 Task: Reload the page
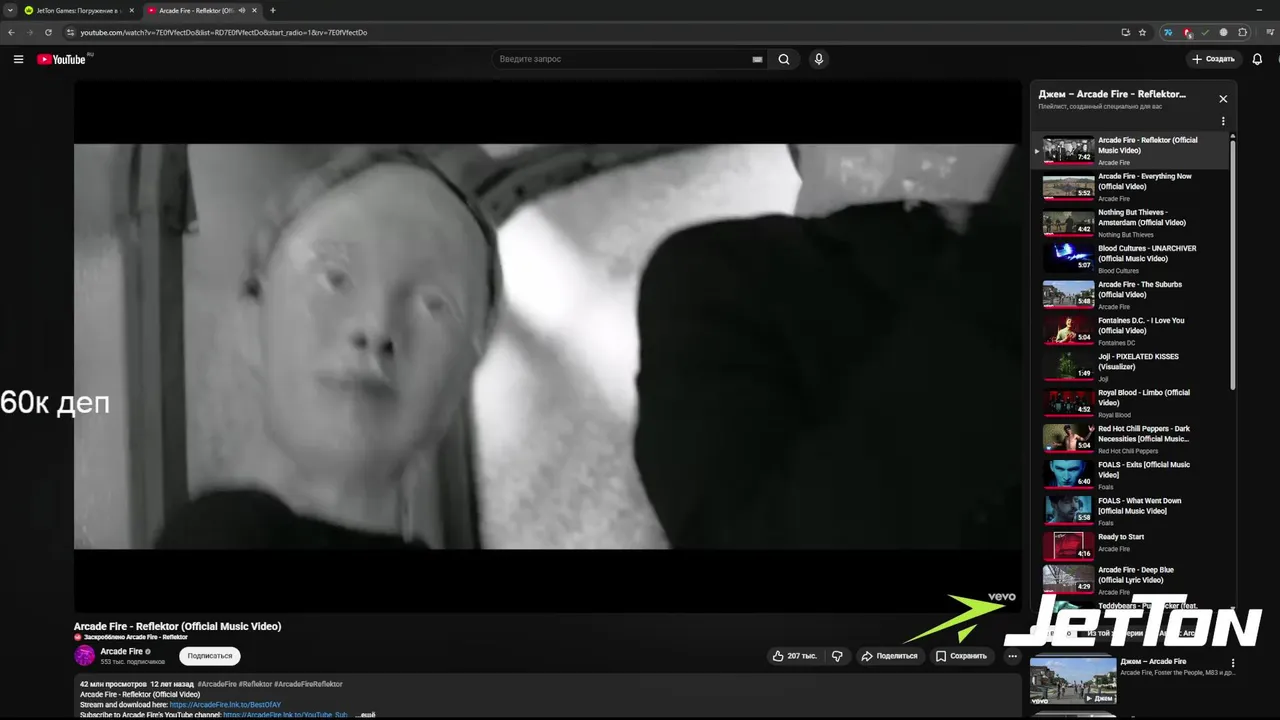click(x=48, y=32)
